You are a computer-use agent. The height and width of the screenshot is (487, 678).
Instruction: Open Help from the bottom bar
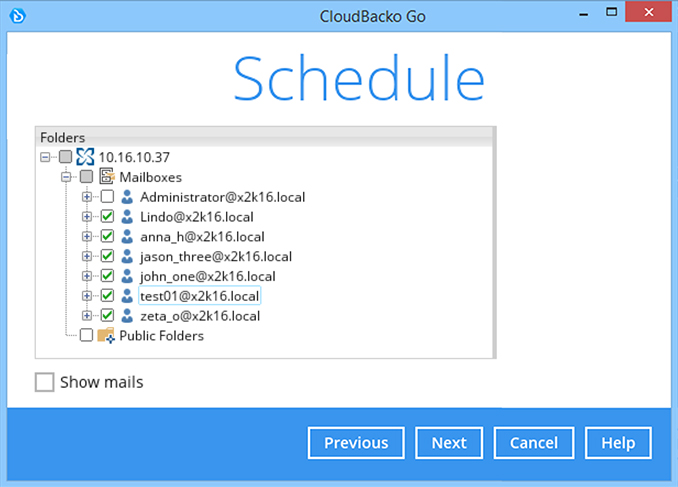618,443
